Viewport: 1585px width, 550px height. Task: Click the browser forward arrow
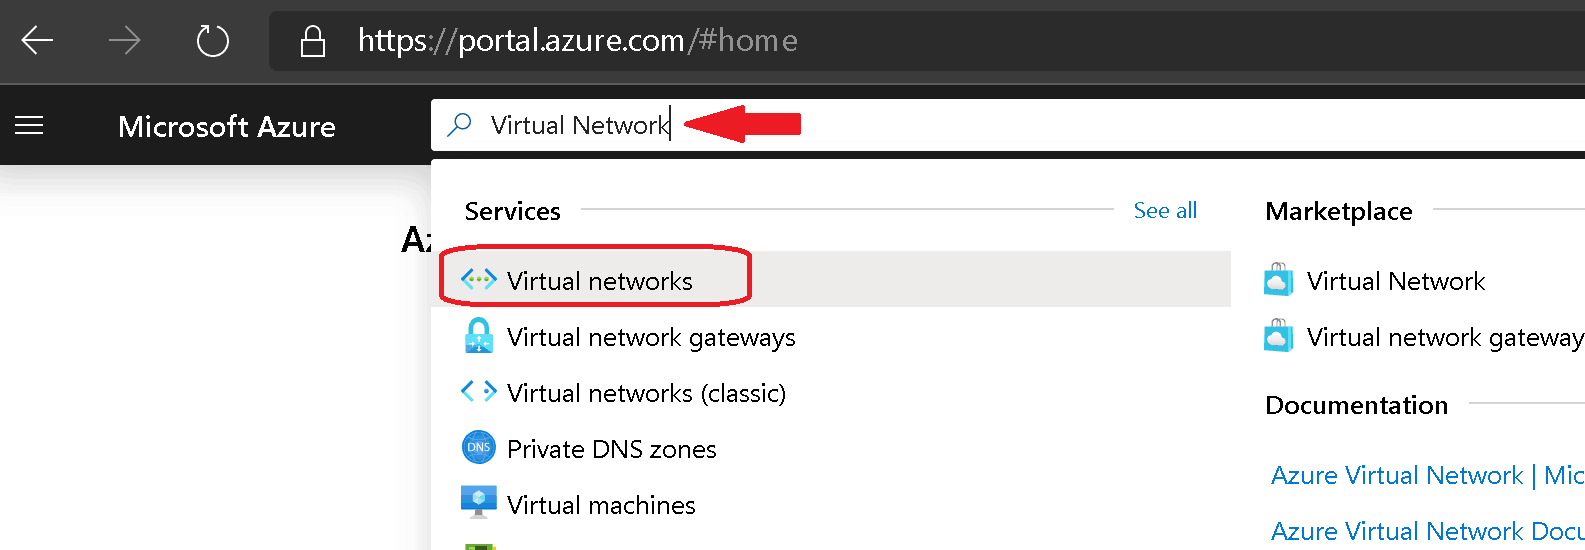click(125, 40)
